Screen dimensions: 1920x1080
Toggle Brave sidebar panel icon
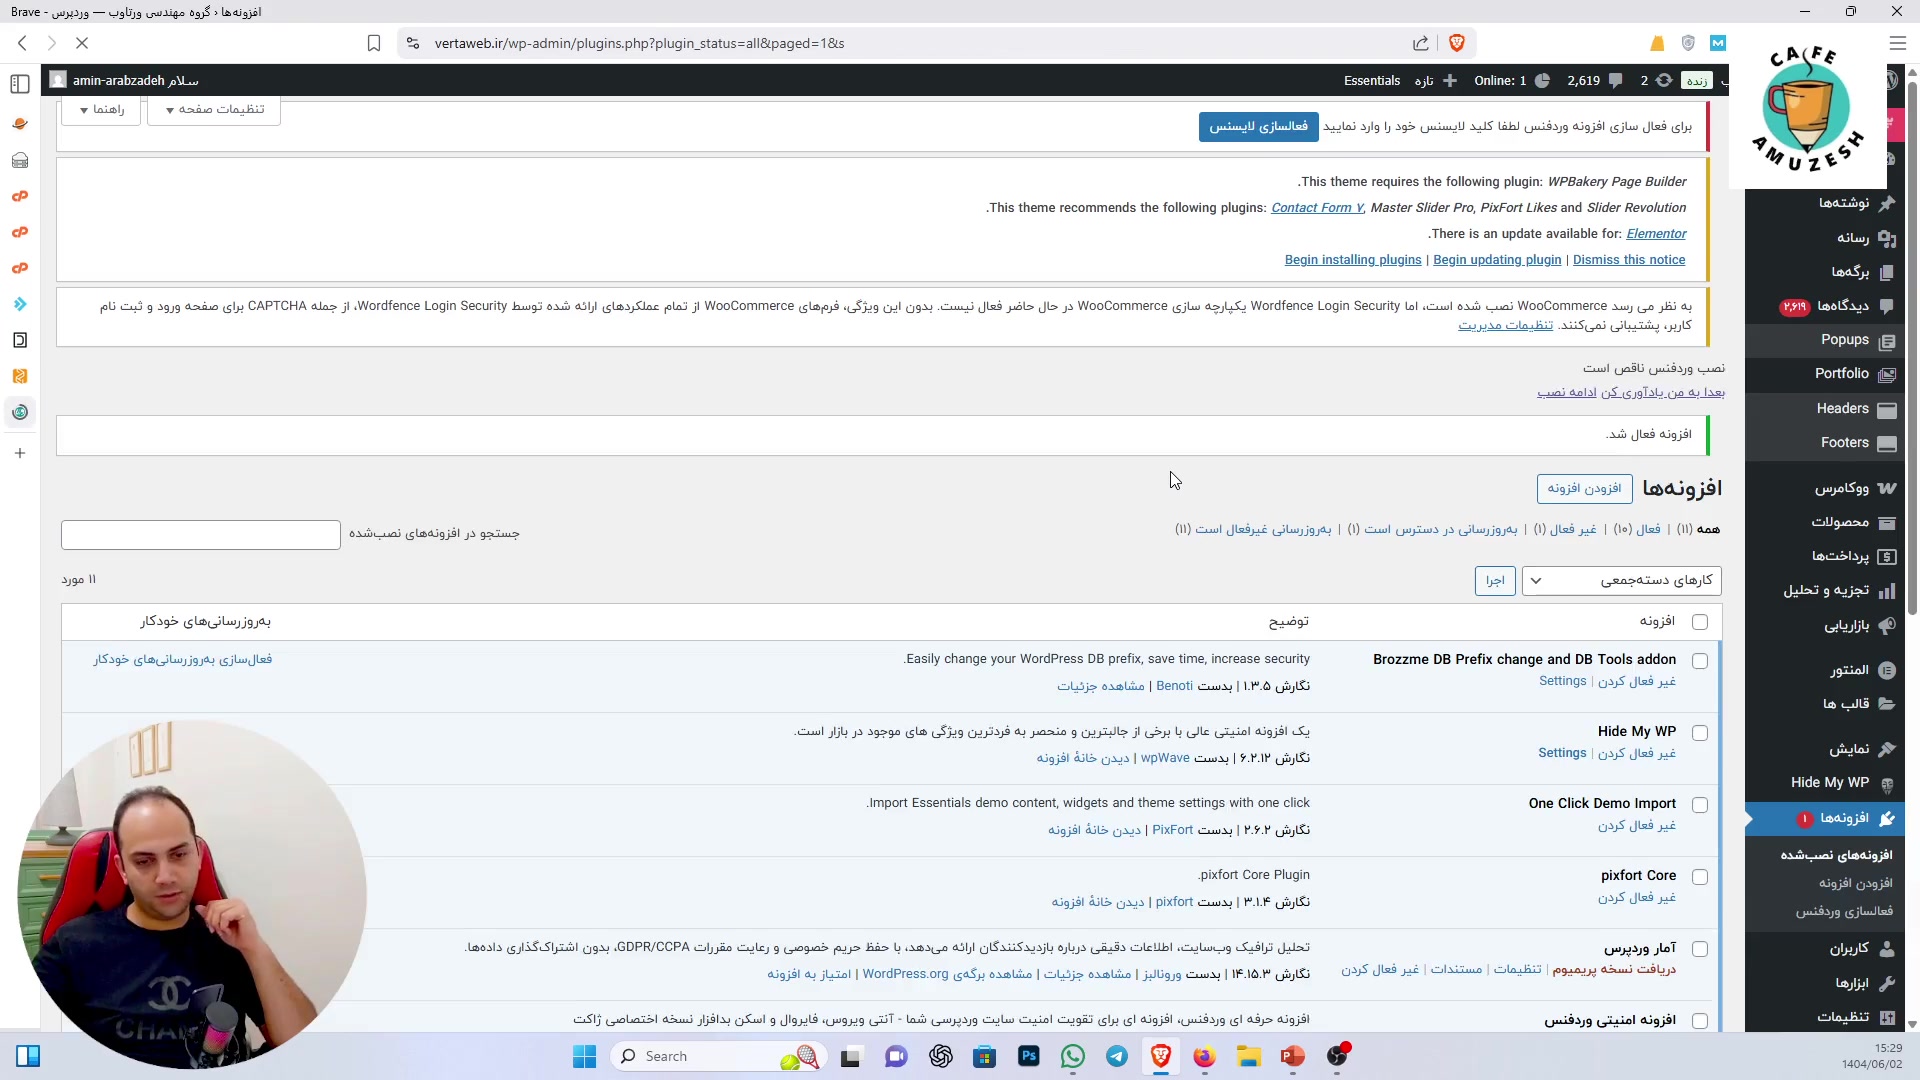[20, 84]
